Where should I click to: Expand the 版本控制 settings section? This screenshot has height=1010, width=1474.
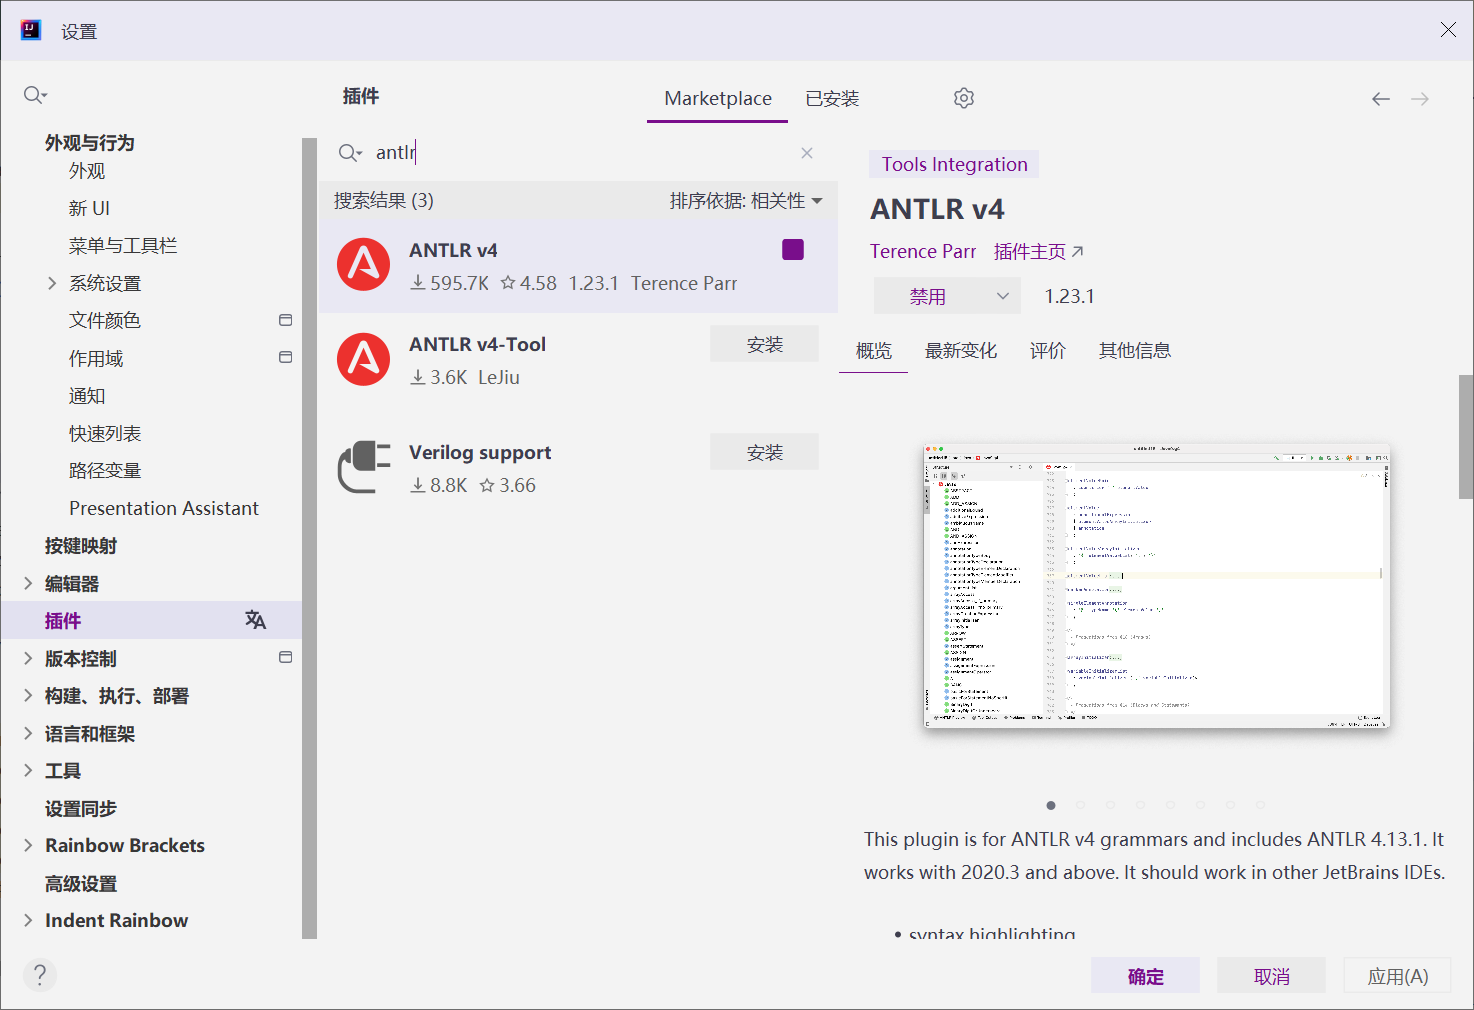28,658
